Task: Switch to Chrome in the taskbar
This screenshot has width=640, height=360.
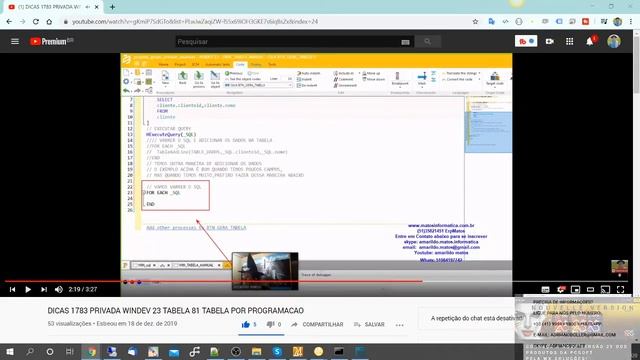Action: (91, 351)
